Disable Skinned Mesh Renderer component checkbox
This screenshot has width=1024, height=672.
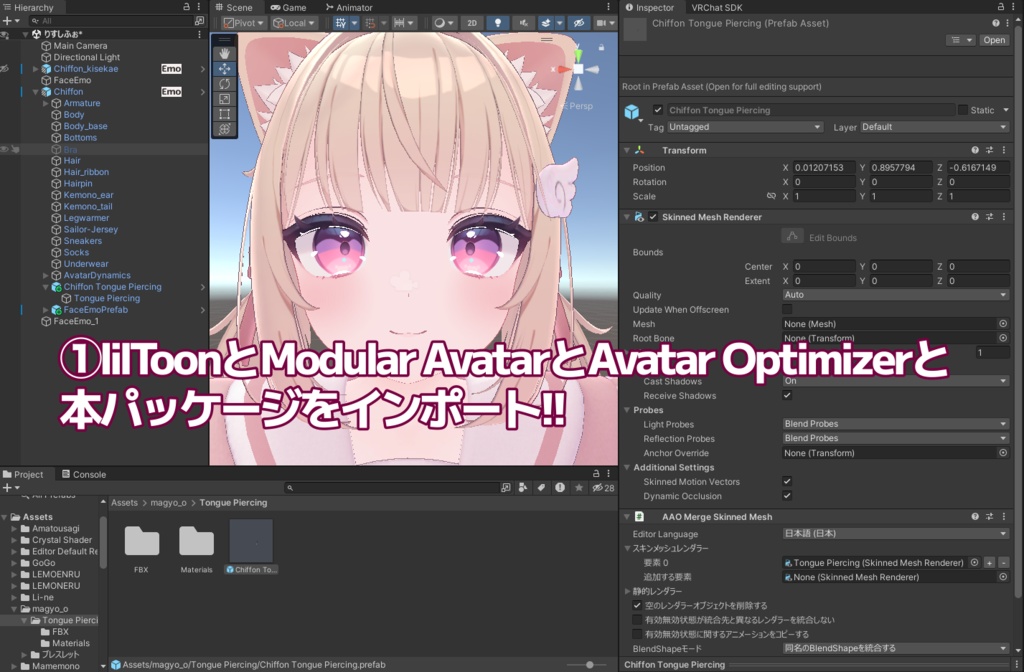[652, 217]
